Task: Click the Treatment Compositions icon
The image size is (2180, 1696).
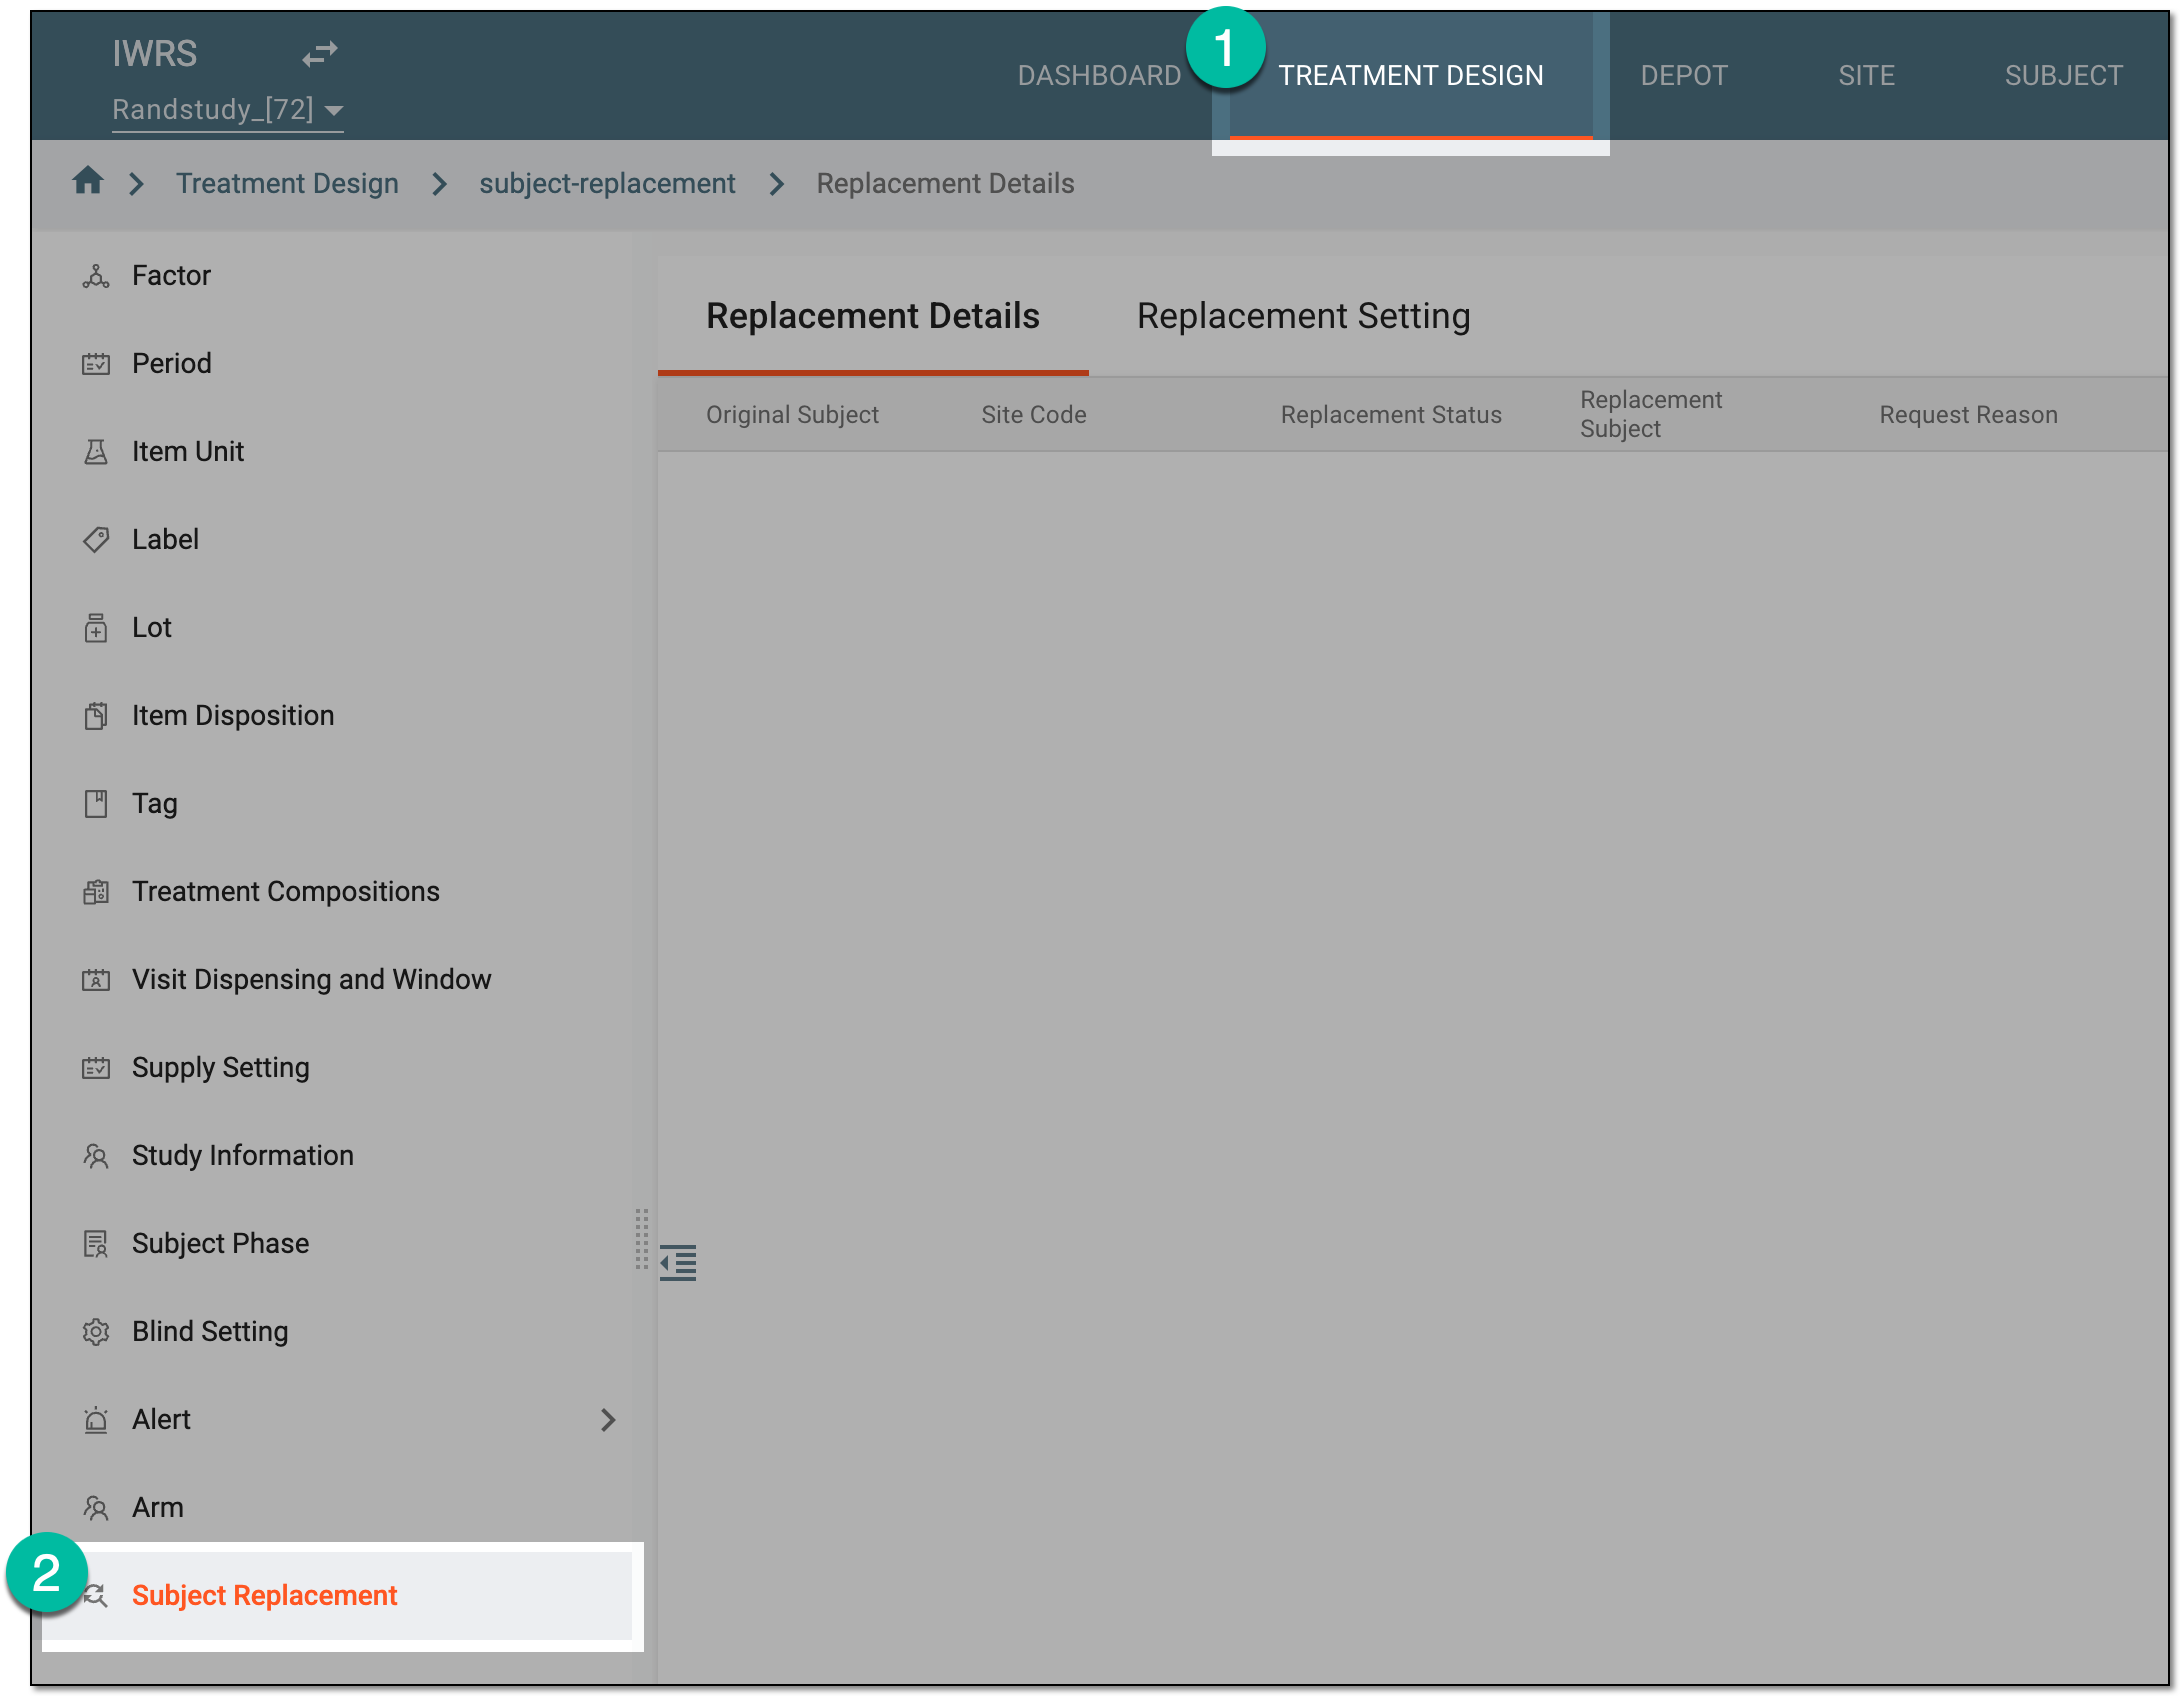Action: tap(95, 892)
